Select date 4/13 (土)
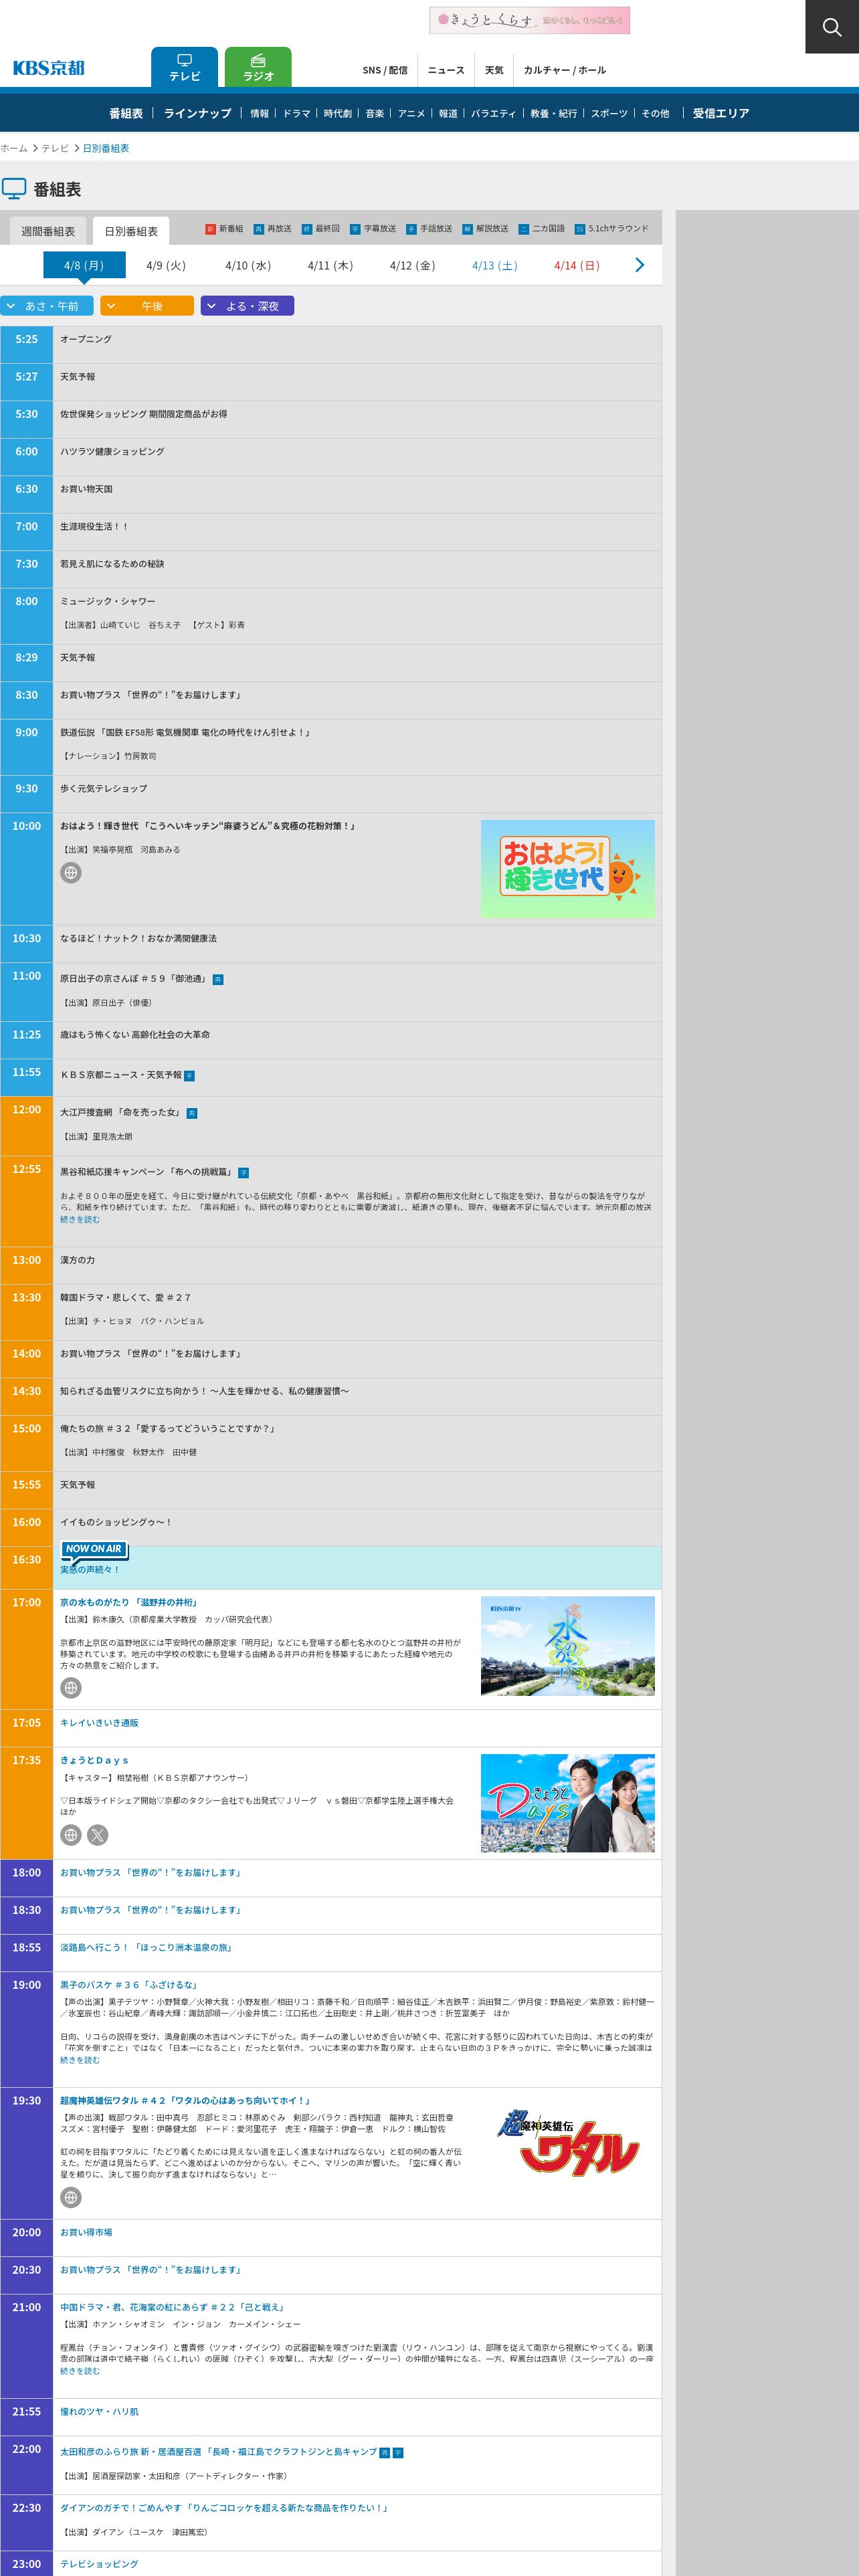 pos(495,265)
